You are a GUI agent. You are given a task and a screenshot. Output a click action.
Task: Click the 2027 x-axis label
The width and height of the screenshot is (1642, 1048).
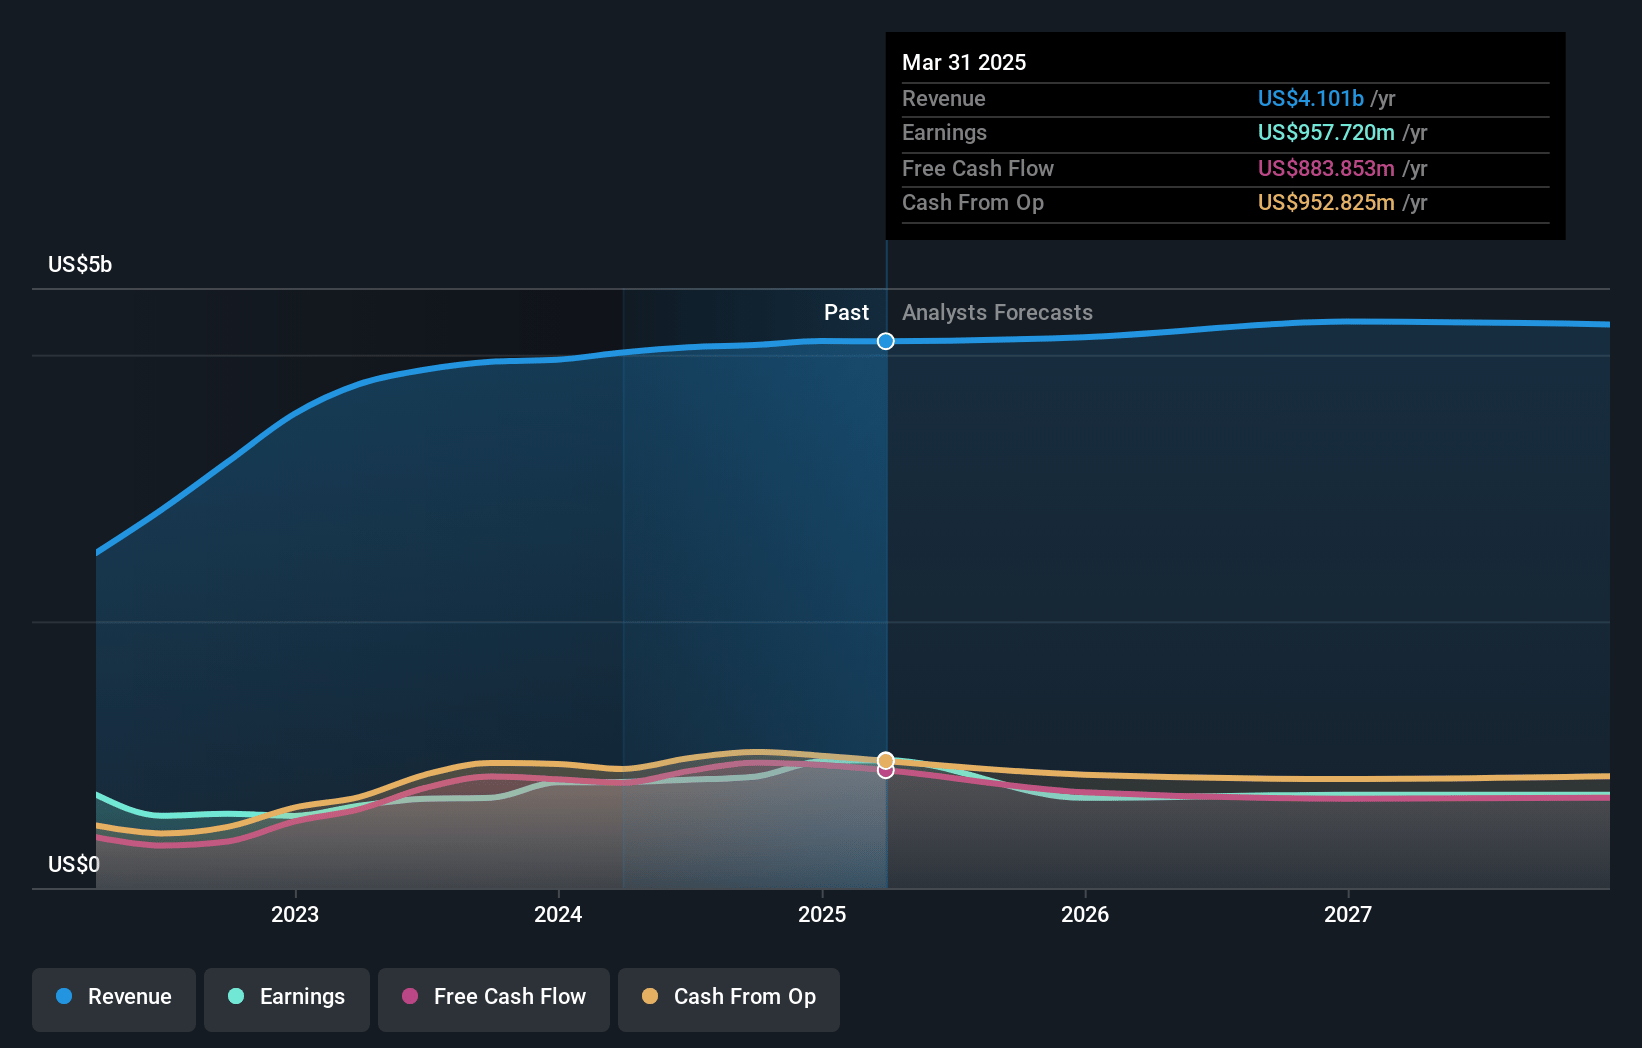coord(1348,914)
